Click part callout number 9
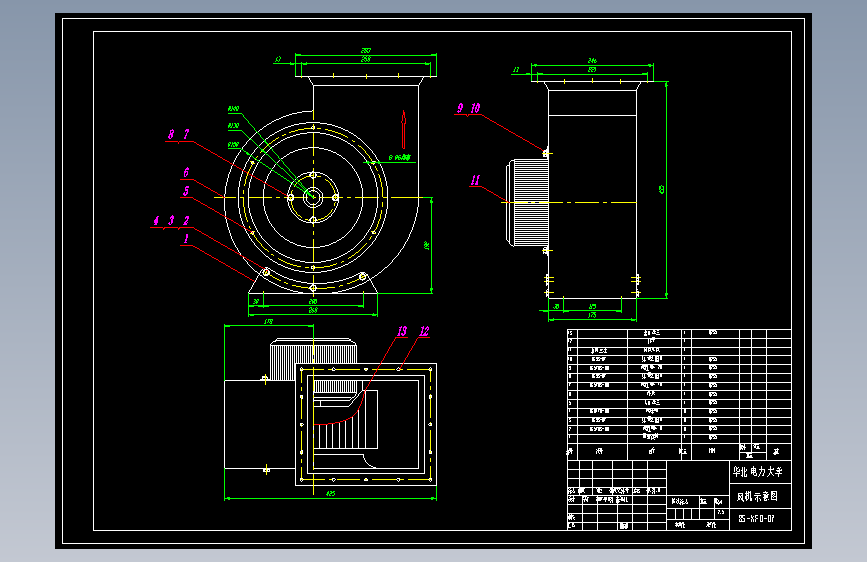Image resolution: width=867 pixels, height=562 pixels. (460, 108)
